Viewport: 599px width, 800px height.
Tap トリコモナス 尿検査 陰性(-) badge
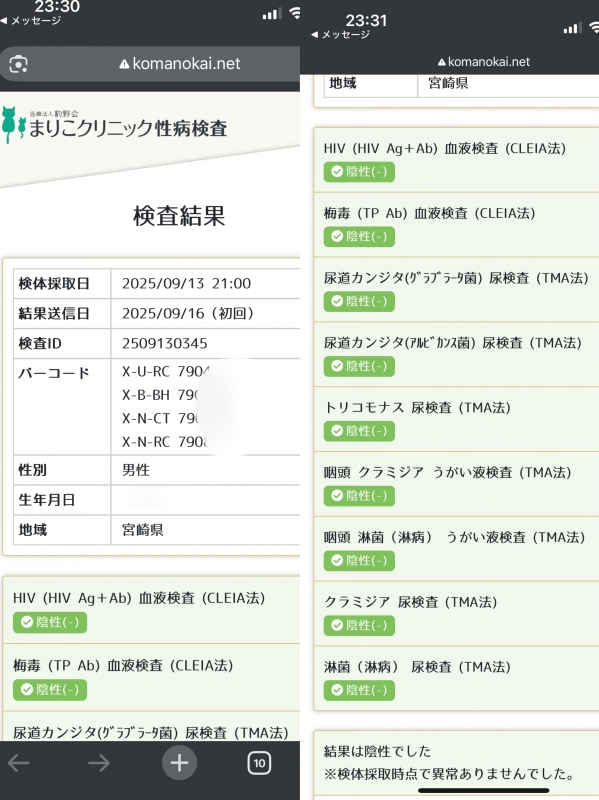click(x=359, y=431)
